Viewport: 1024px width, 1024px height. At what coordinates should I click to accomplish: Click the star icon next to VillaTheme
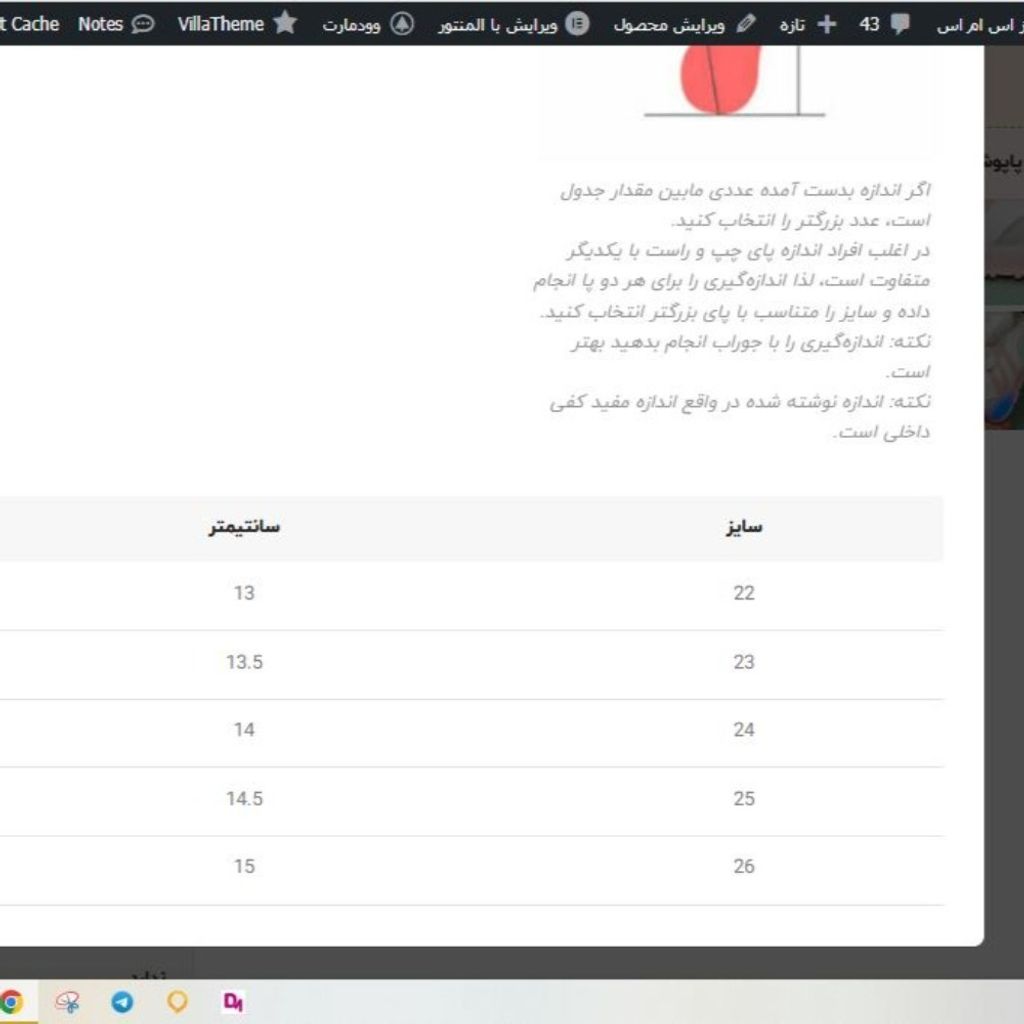tap(284, 23)
